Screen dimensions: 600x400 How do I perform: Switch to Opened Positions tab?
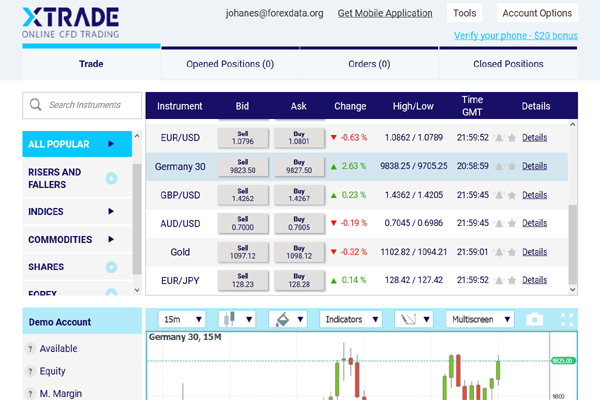pyautogui.click(x=230, y=64)
